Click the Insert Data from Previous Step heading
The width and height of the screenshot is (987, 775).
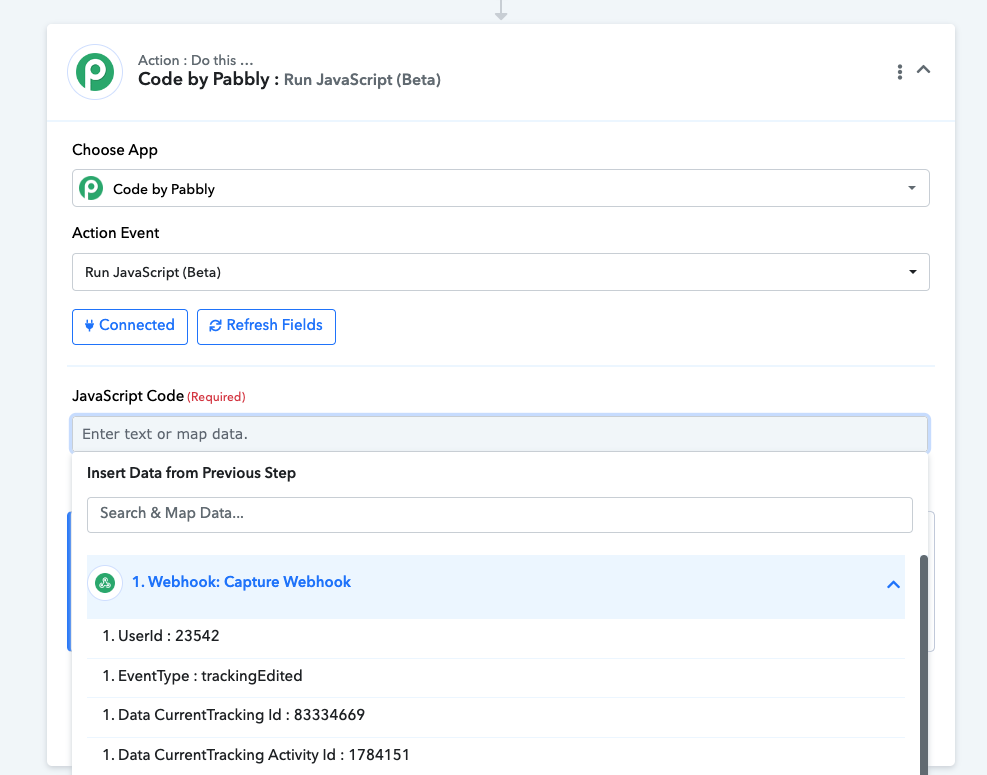click(x=191, y=473)
